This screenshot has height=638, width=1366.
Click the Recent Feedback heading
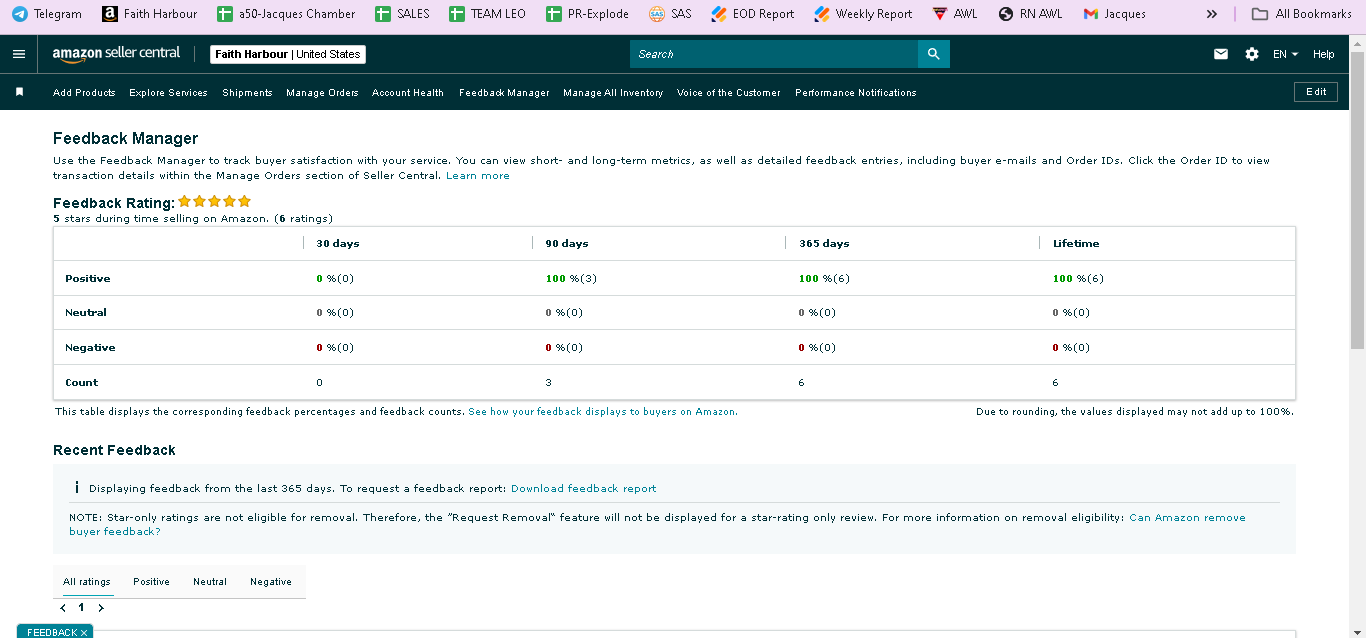coord(114,450)
